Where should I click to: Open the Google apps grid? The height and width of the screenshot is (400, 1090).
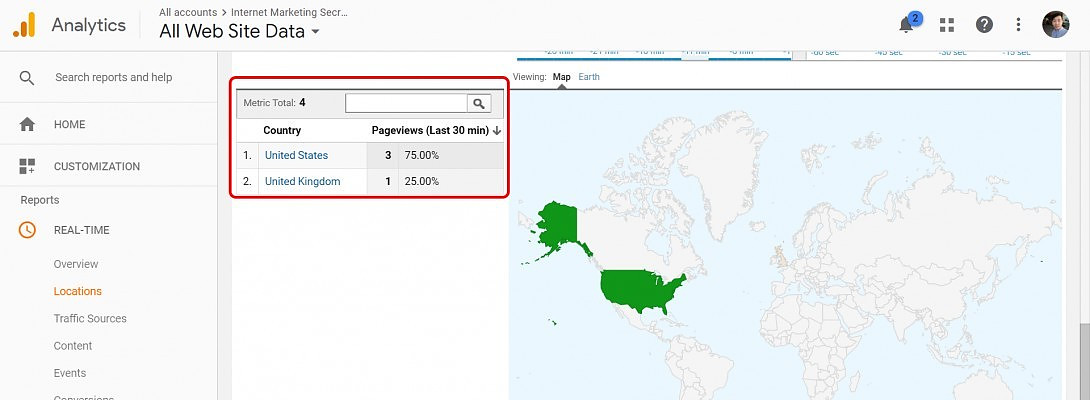click(947, 25)
